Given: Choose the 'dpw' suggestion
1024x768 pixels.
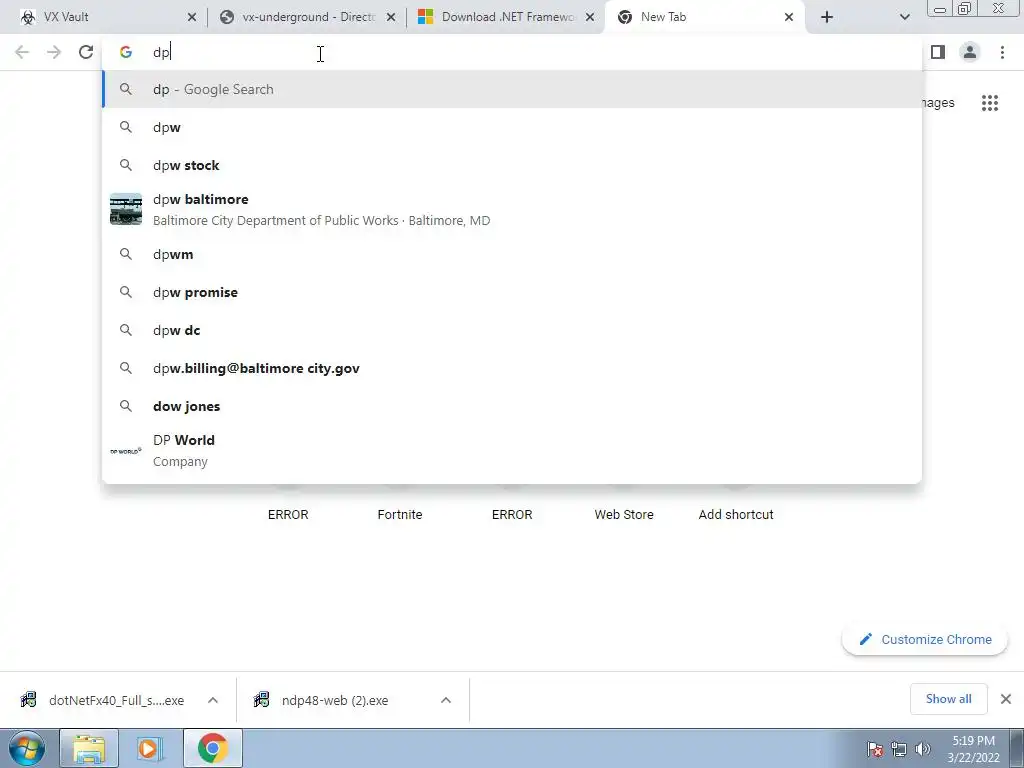Looking at the screenshot, I should point(512,127).
